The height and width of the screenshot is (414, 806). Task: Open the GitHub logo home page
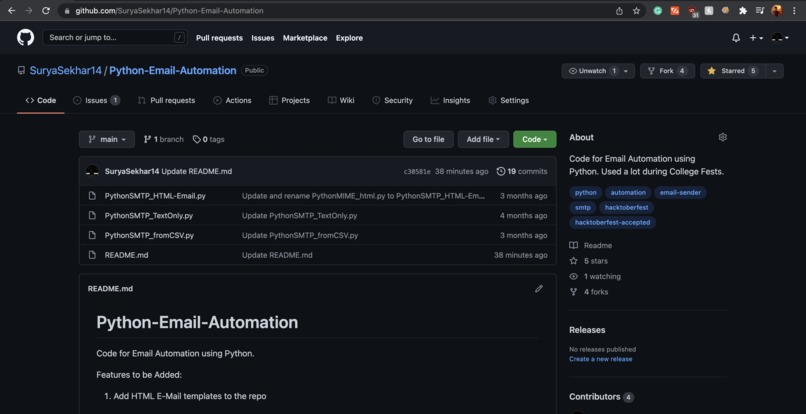click(25, 38)
